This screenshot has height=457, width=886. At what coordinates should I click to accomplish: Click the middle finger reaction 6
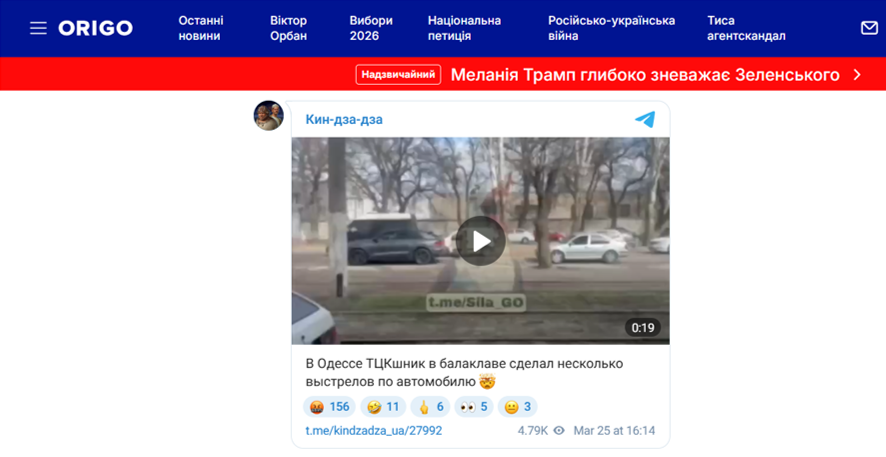click(x=431, y=407)
